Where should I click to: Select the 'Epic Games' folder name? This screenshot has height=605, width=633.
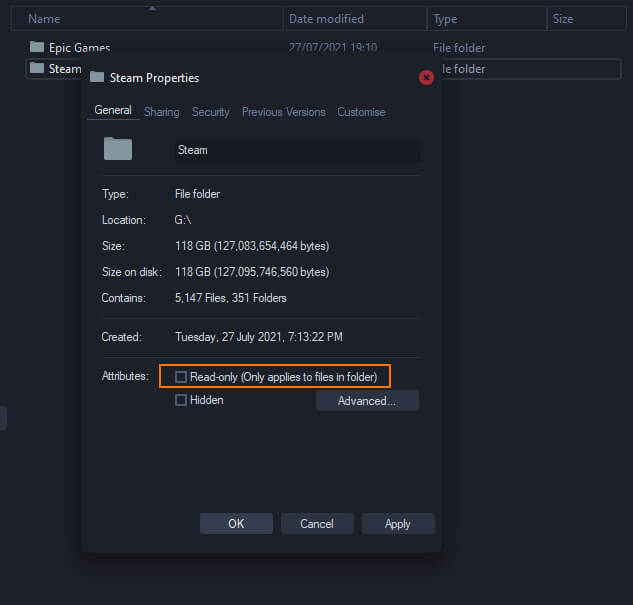tap(80, 48)
